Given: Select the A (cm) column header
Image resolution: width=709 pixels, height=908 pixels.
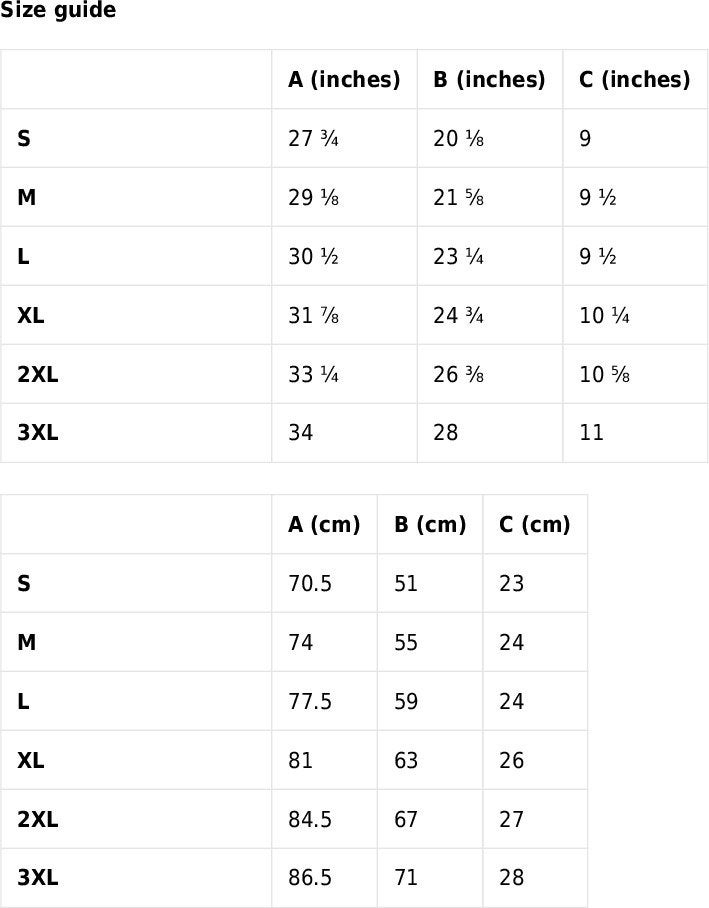Looking at the screenshot, I should click(324, 524).
